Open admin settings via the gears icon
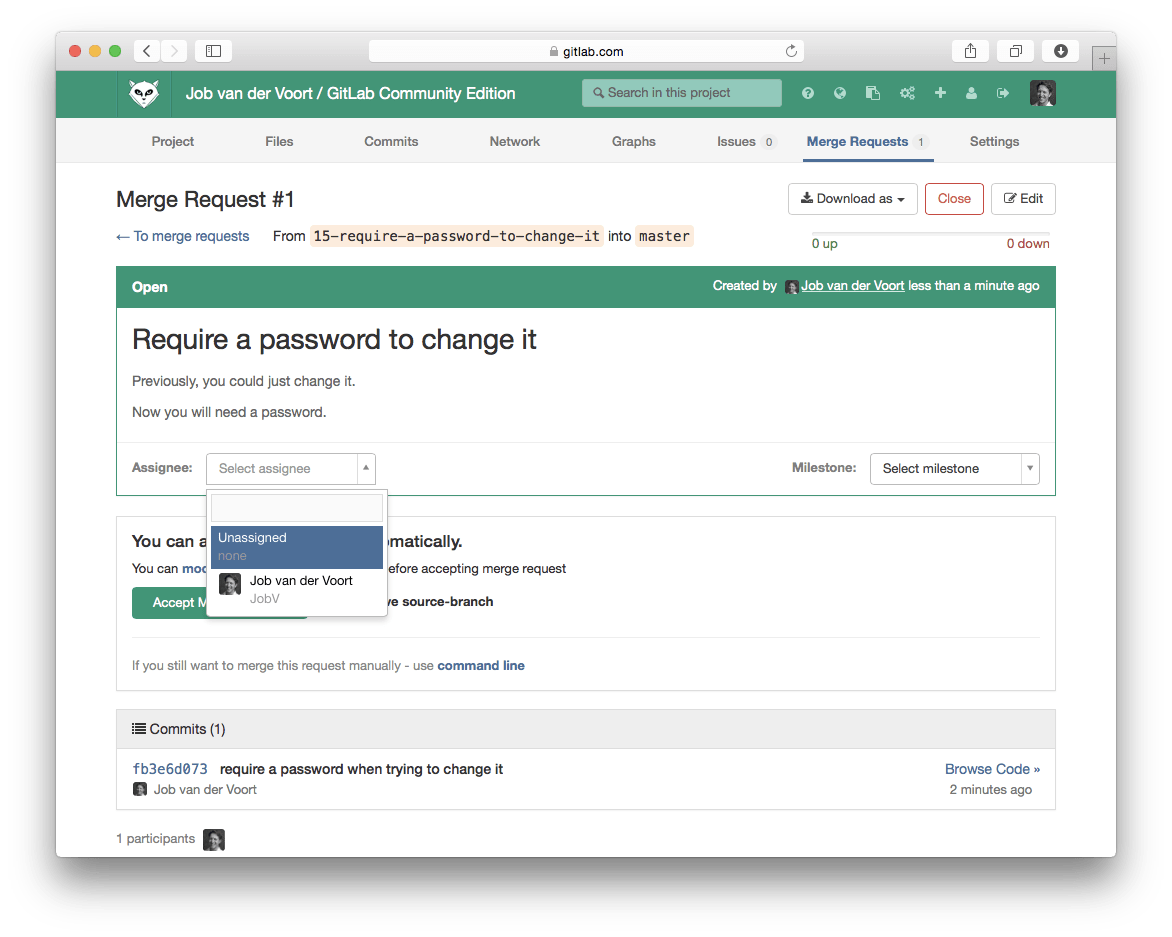Screen dimensions: 1172x937 point(907,93)
